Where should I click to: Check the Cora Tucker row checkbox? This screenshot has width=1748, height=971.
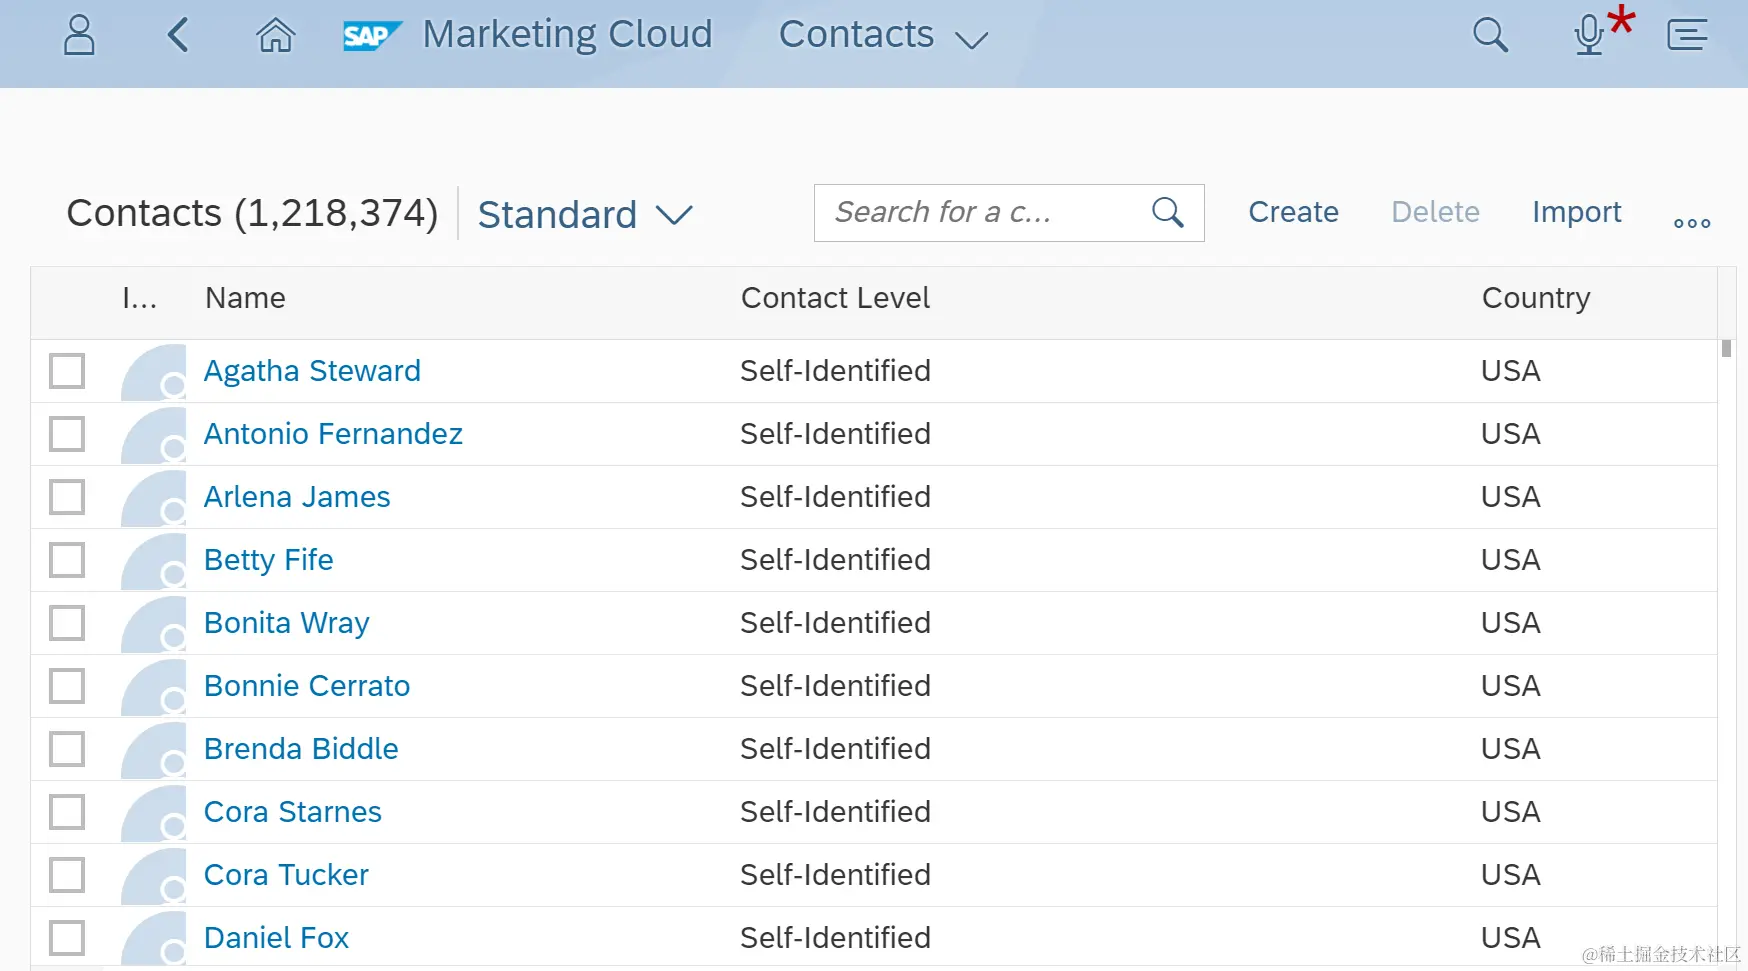pos(67,875)
